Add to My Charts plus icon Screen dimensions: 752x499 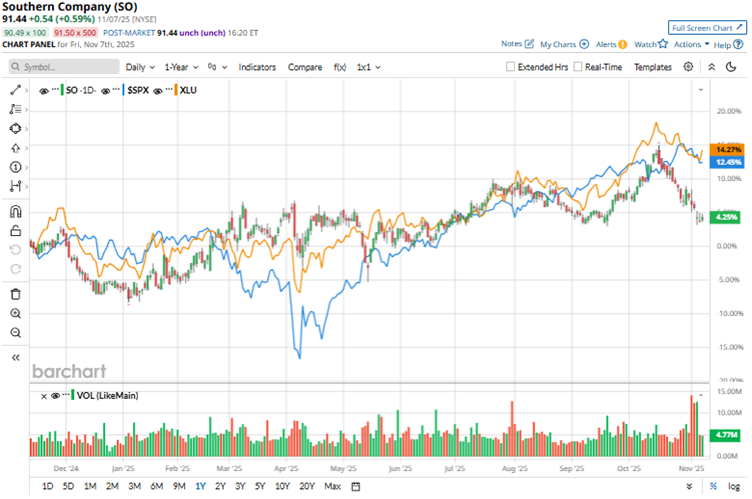click(x=584, y=44)
